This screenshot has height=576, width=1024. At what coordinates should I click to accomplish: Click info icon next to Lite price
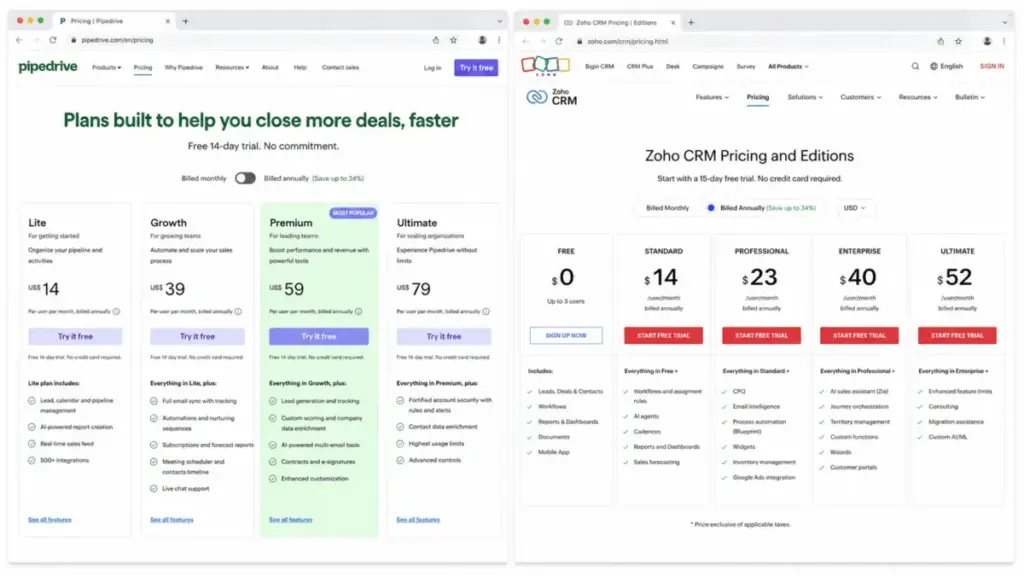pyautogui.click(x=116, y=312)
